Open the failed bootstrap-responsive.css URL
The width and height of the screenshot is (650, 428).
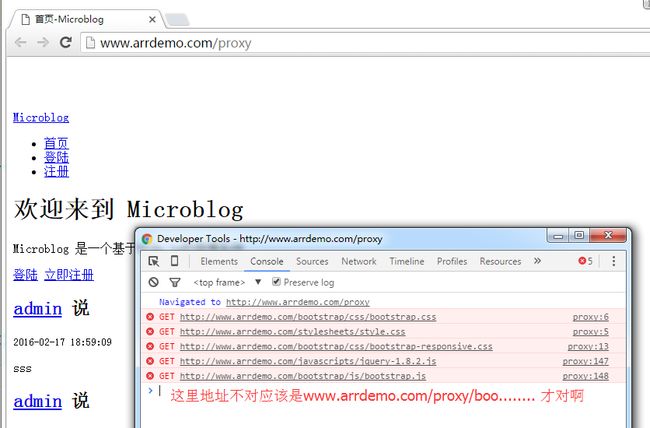pos(336,346)
